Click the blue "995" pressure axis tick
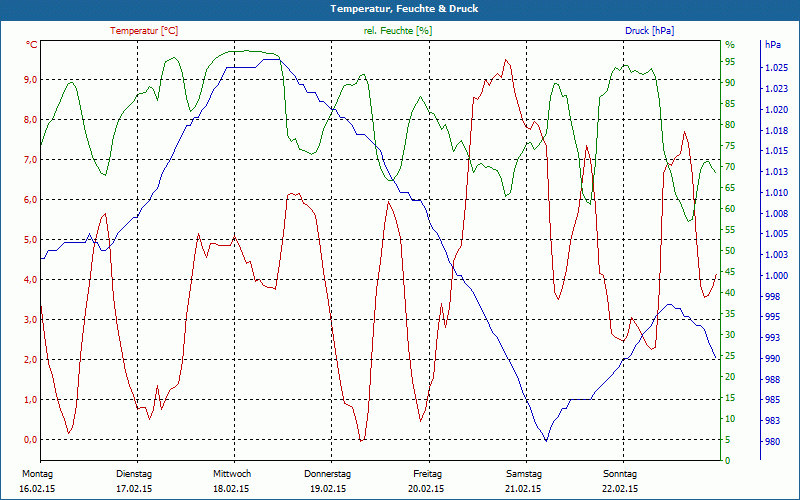The height and width of the screenshot is (500, 800). click(x=772, y=317)
